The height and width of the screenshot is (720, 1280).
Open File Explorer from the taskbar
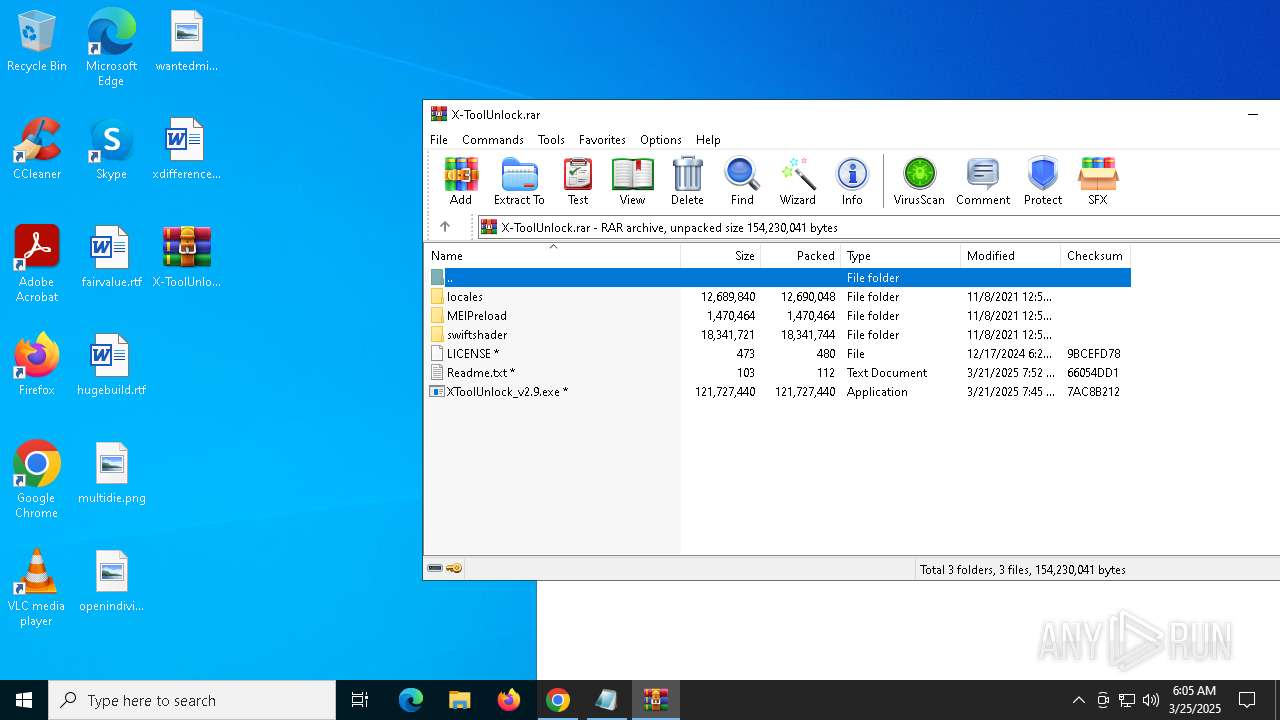tap(459, 700)
